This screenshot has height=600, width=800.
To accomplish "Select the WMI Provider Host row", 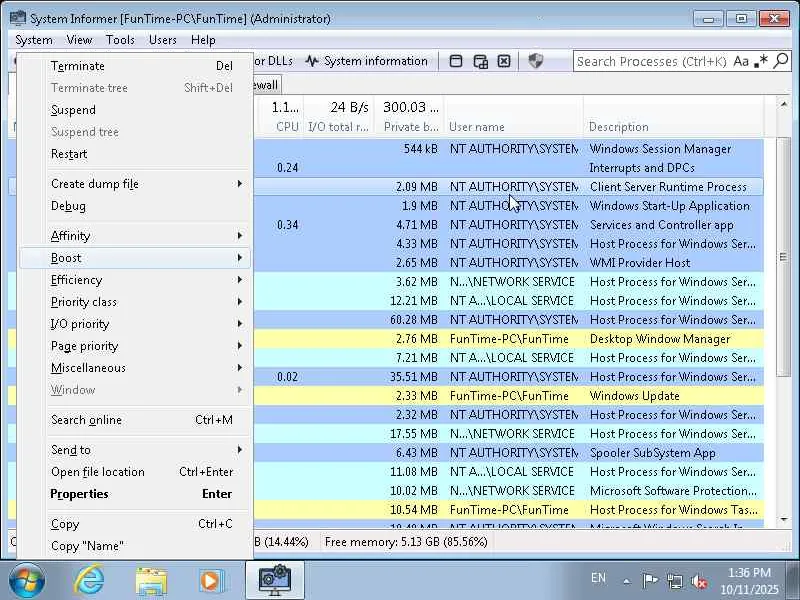I will [x=509, y=263].
